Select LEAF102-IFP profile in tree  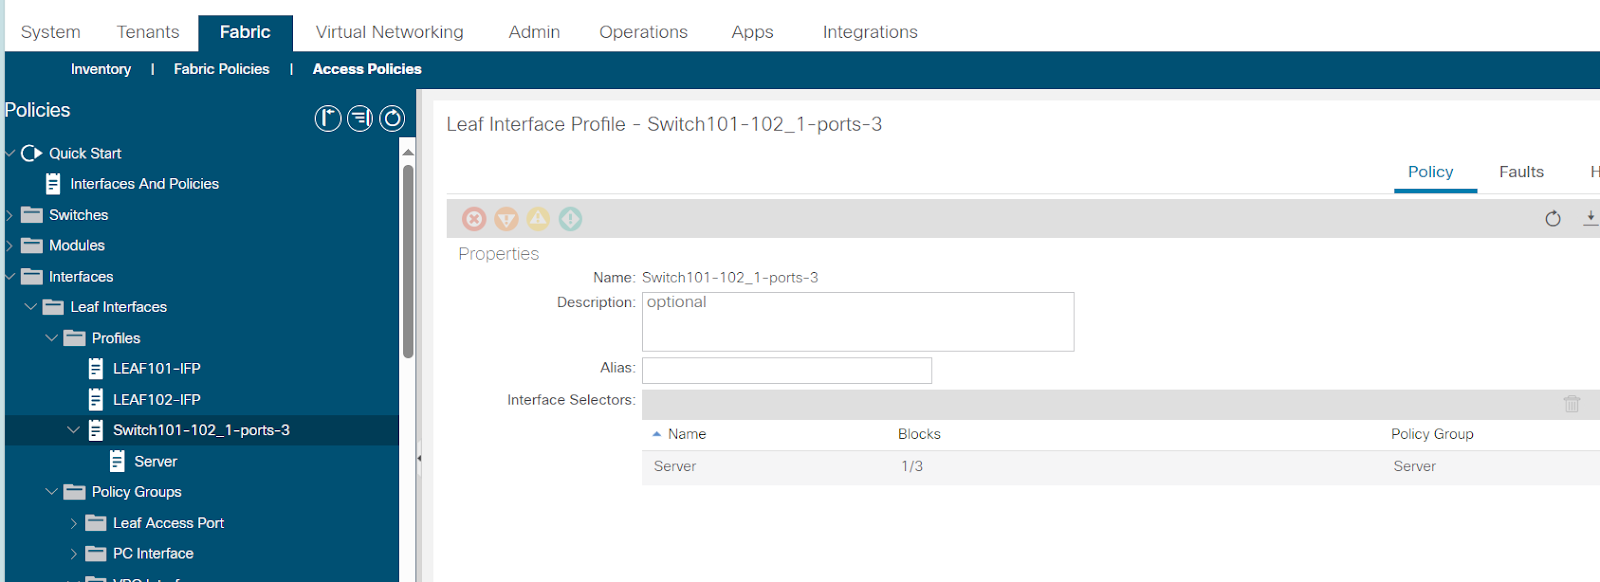coord(157,400)
